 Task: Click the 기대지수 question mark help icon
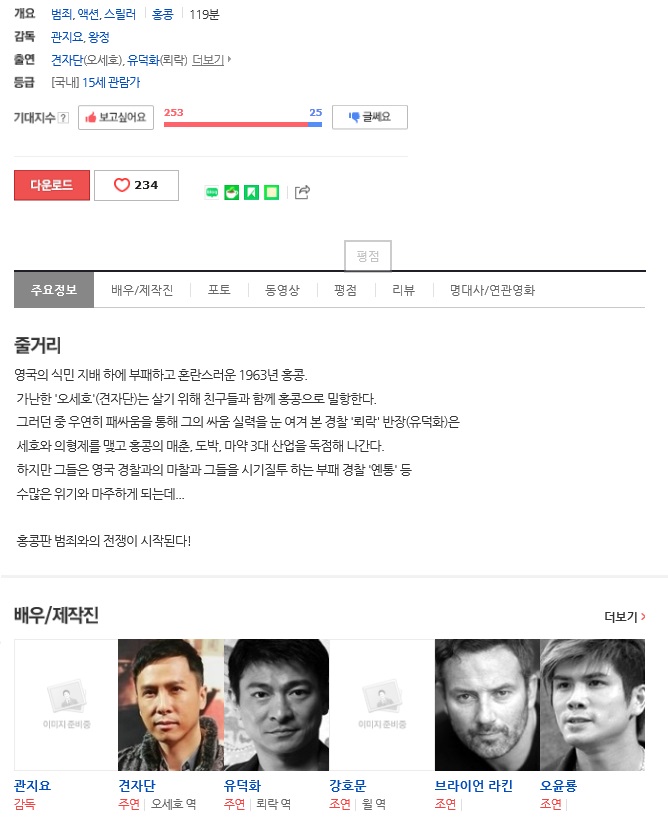tap(63, 117)
